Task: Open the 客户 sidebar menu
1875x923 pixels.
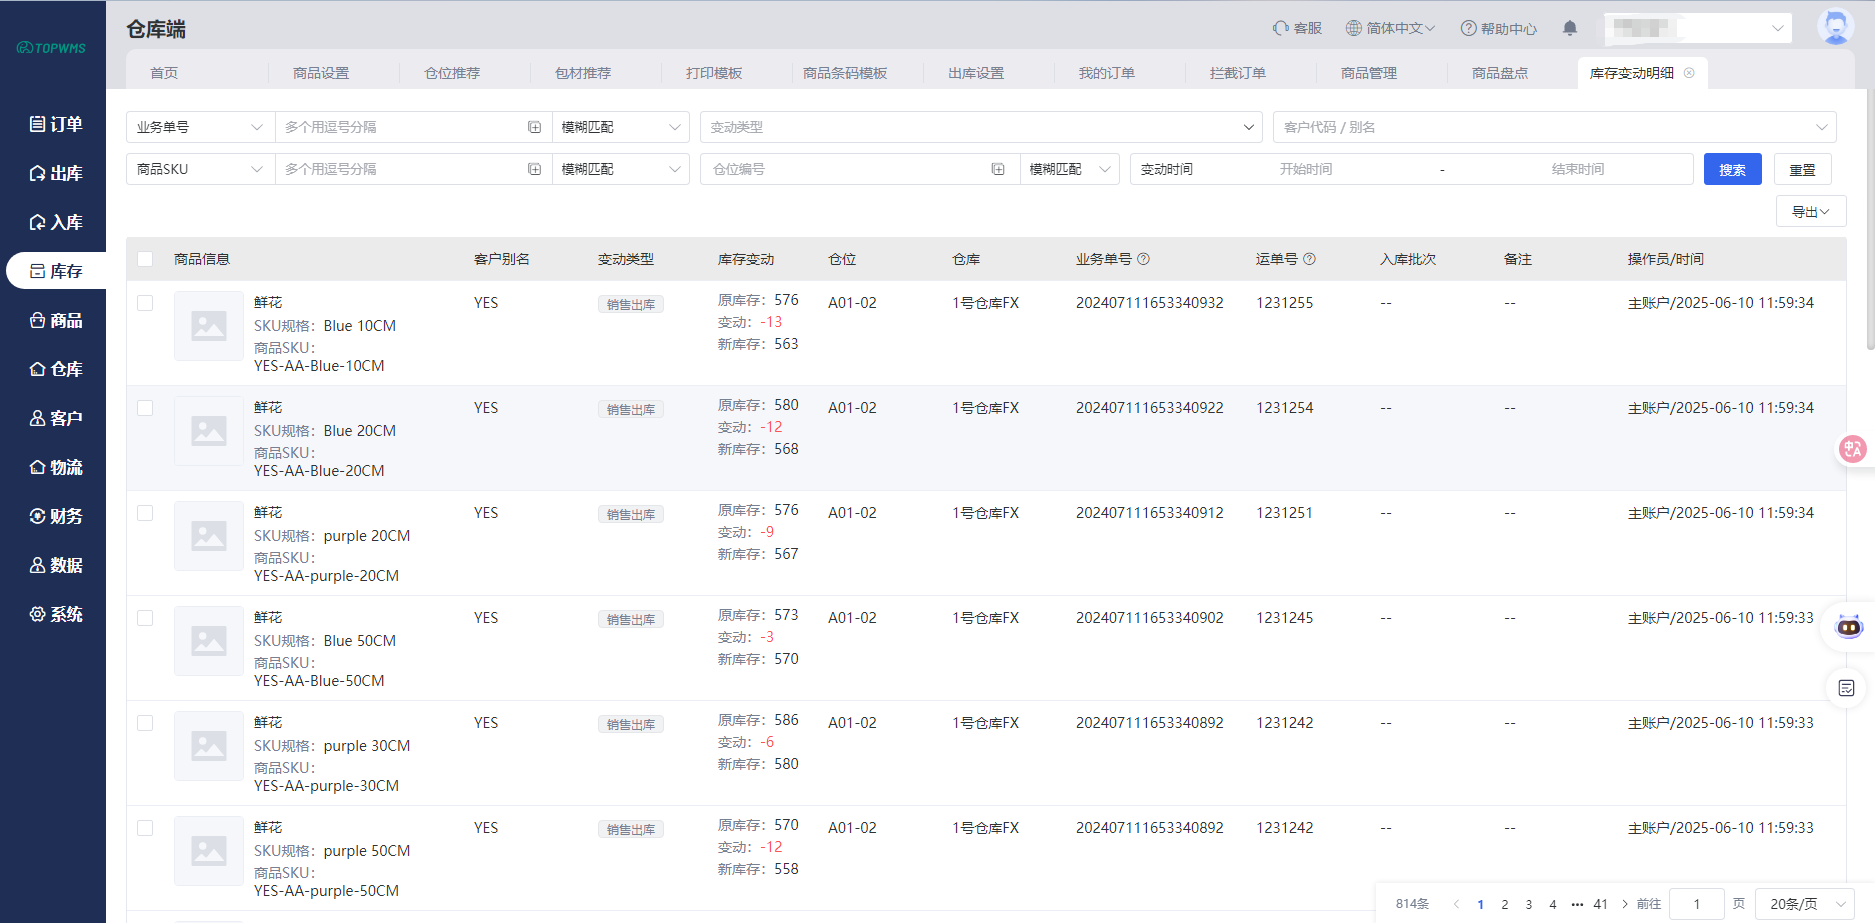Action: tap(56, 418)
